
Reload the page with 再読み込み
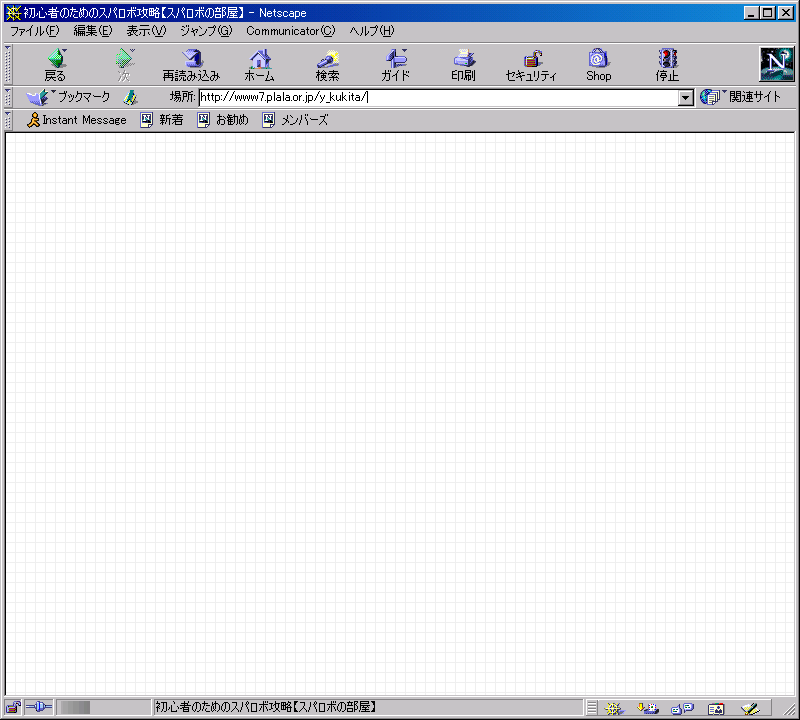[x=191, y=65]
